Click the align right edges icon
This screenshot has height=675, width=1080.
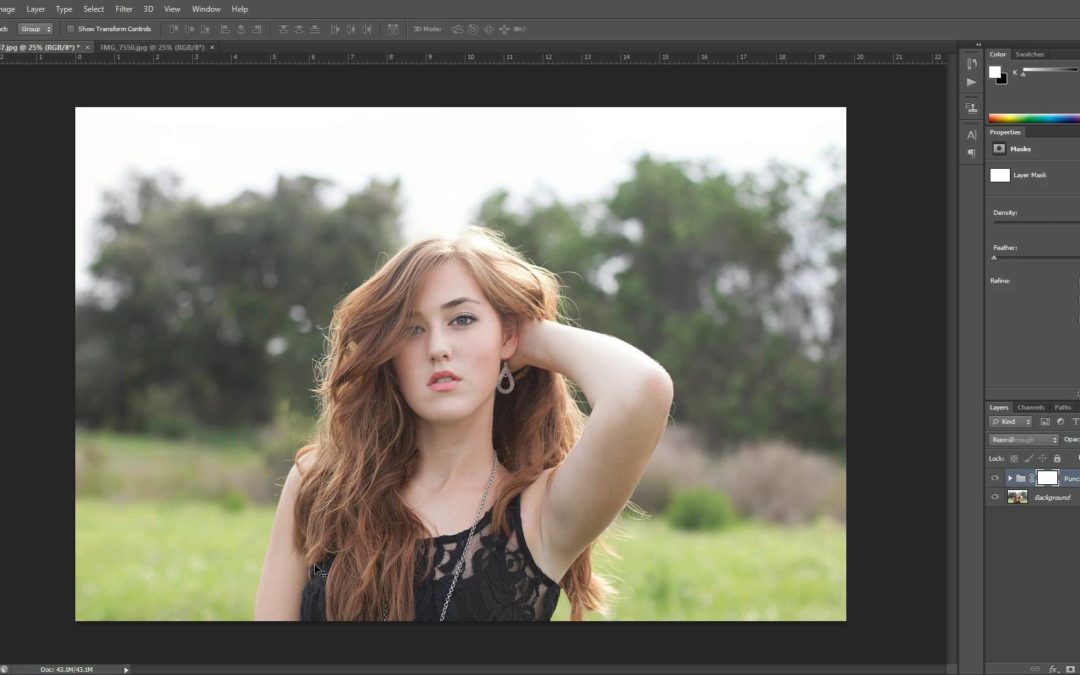click(256, 29)
